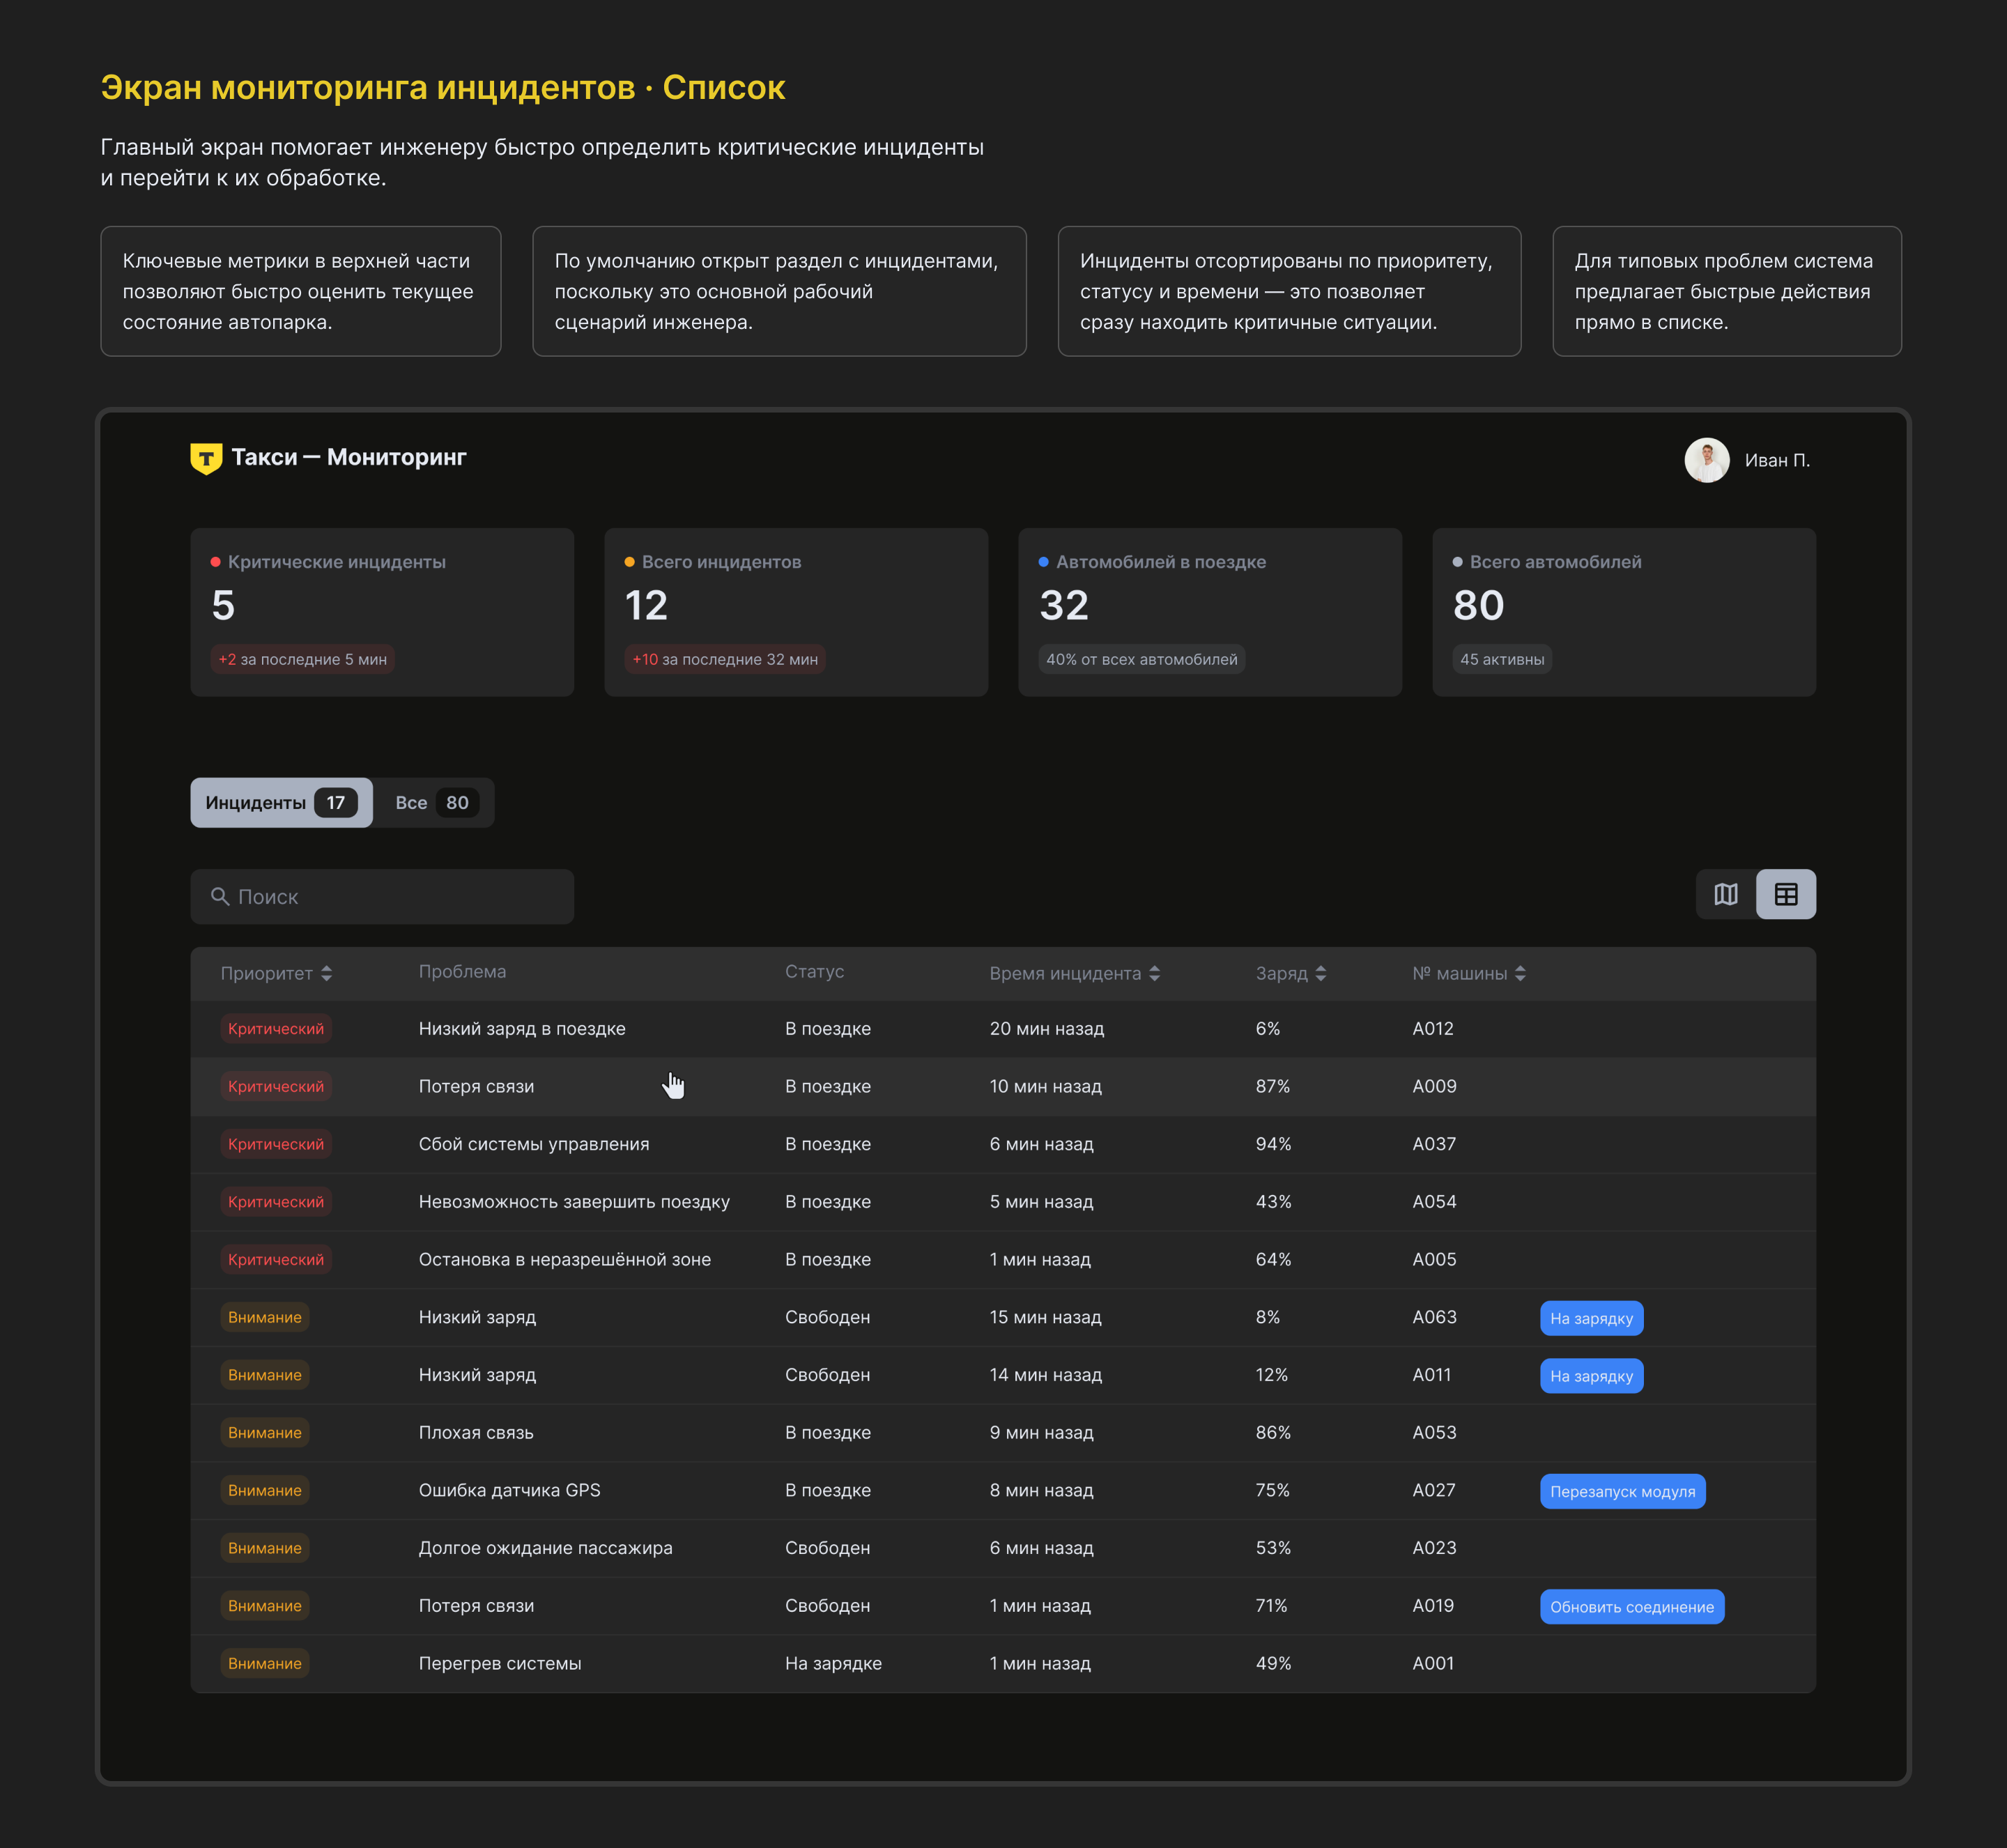Open Ivan P. user avatar
The height and width of the screenshot is (1848, 2007).
pos(1706,460)
